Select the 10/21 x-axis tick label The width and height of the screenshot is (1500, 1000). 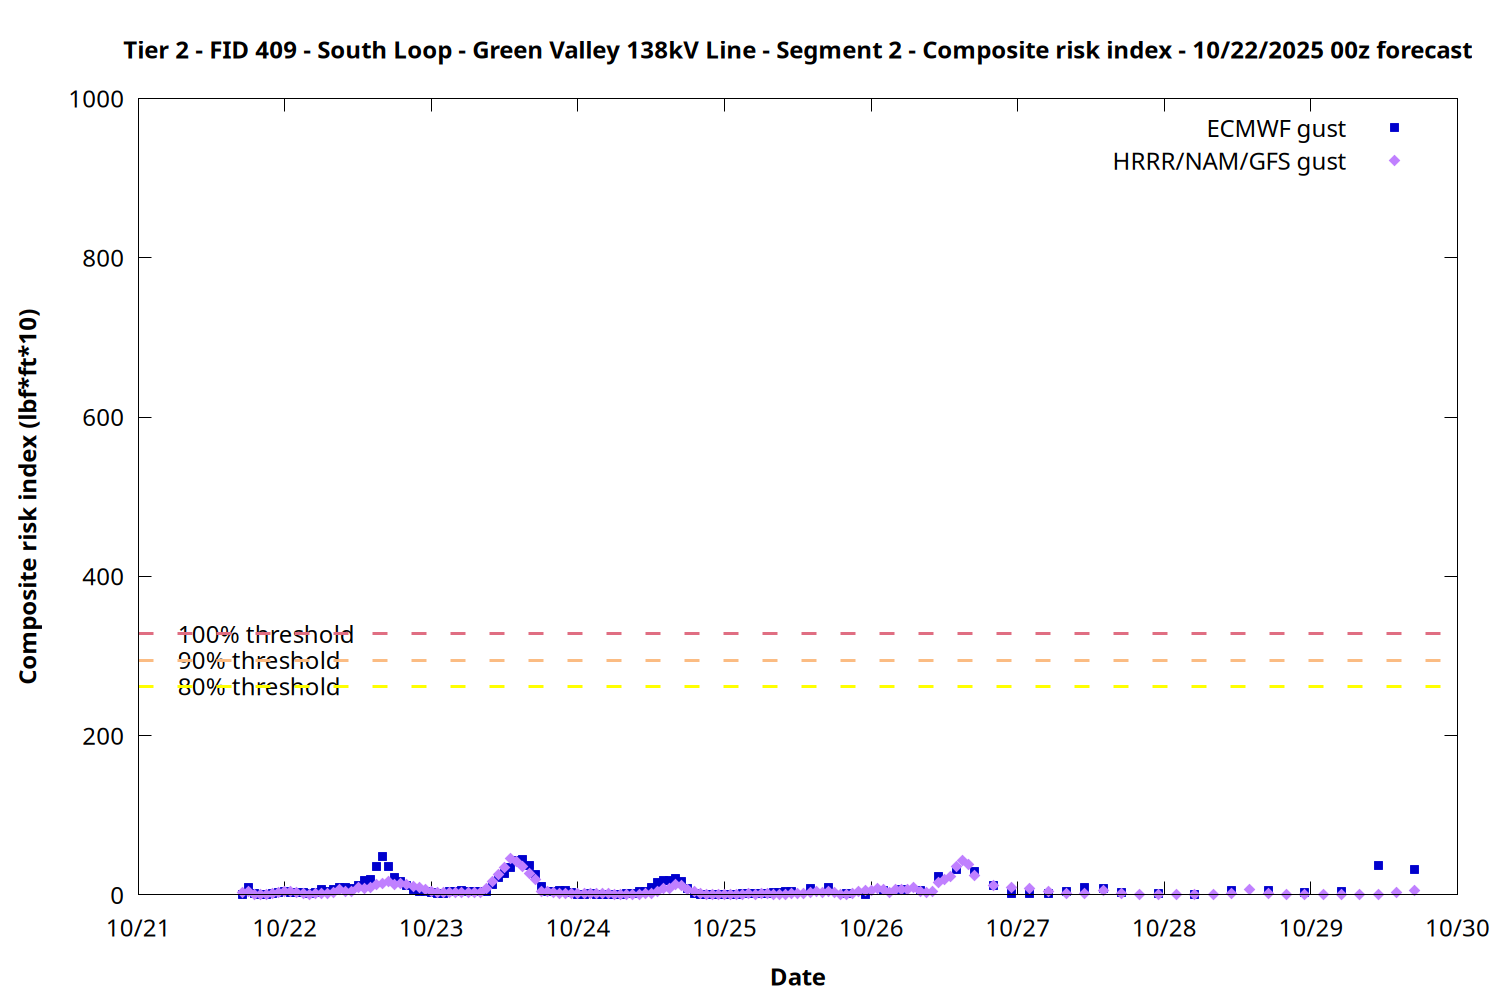(138, 928)
